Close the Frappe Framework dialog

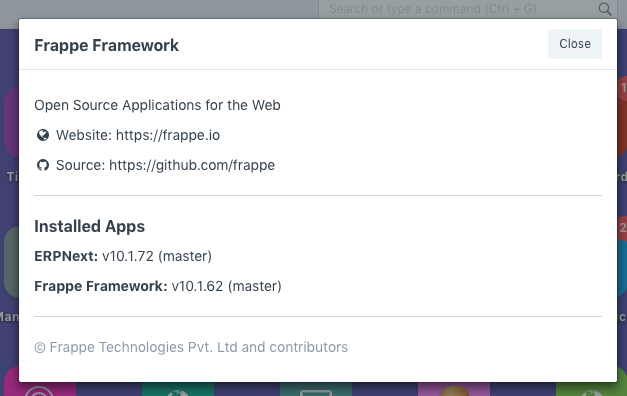tap(575, 44)
